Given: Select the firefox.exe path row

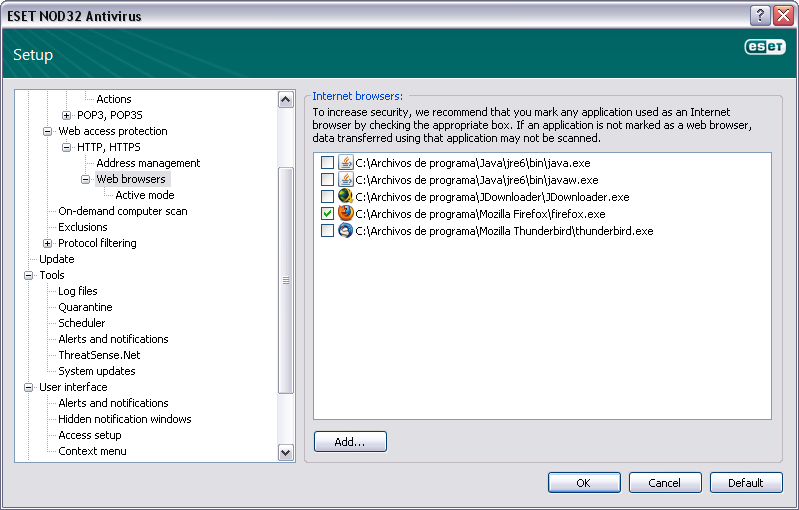Looking at the screenshot, I should (x=480, y=213).
